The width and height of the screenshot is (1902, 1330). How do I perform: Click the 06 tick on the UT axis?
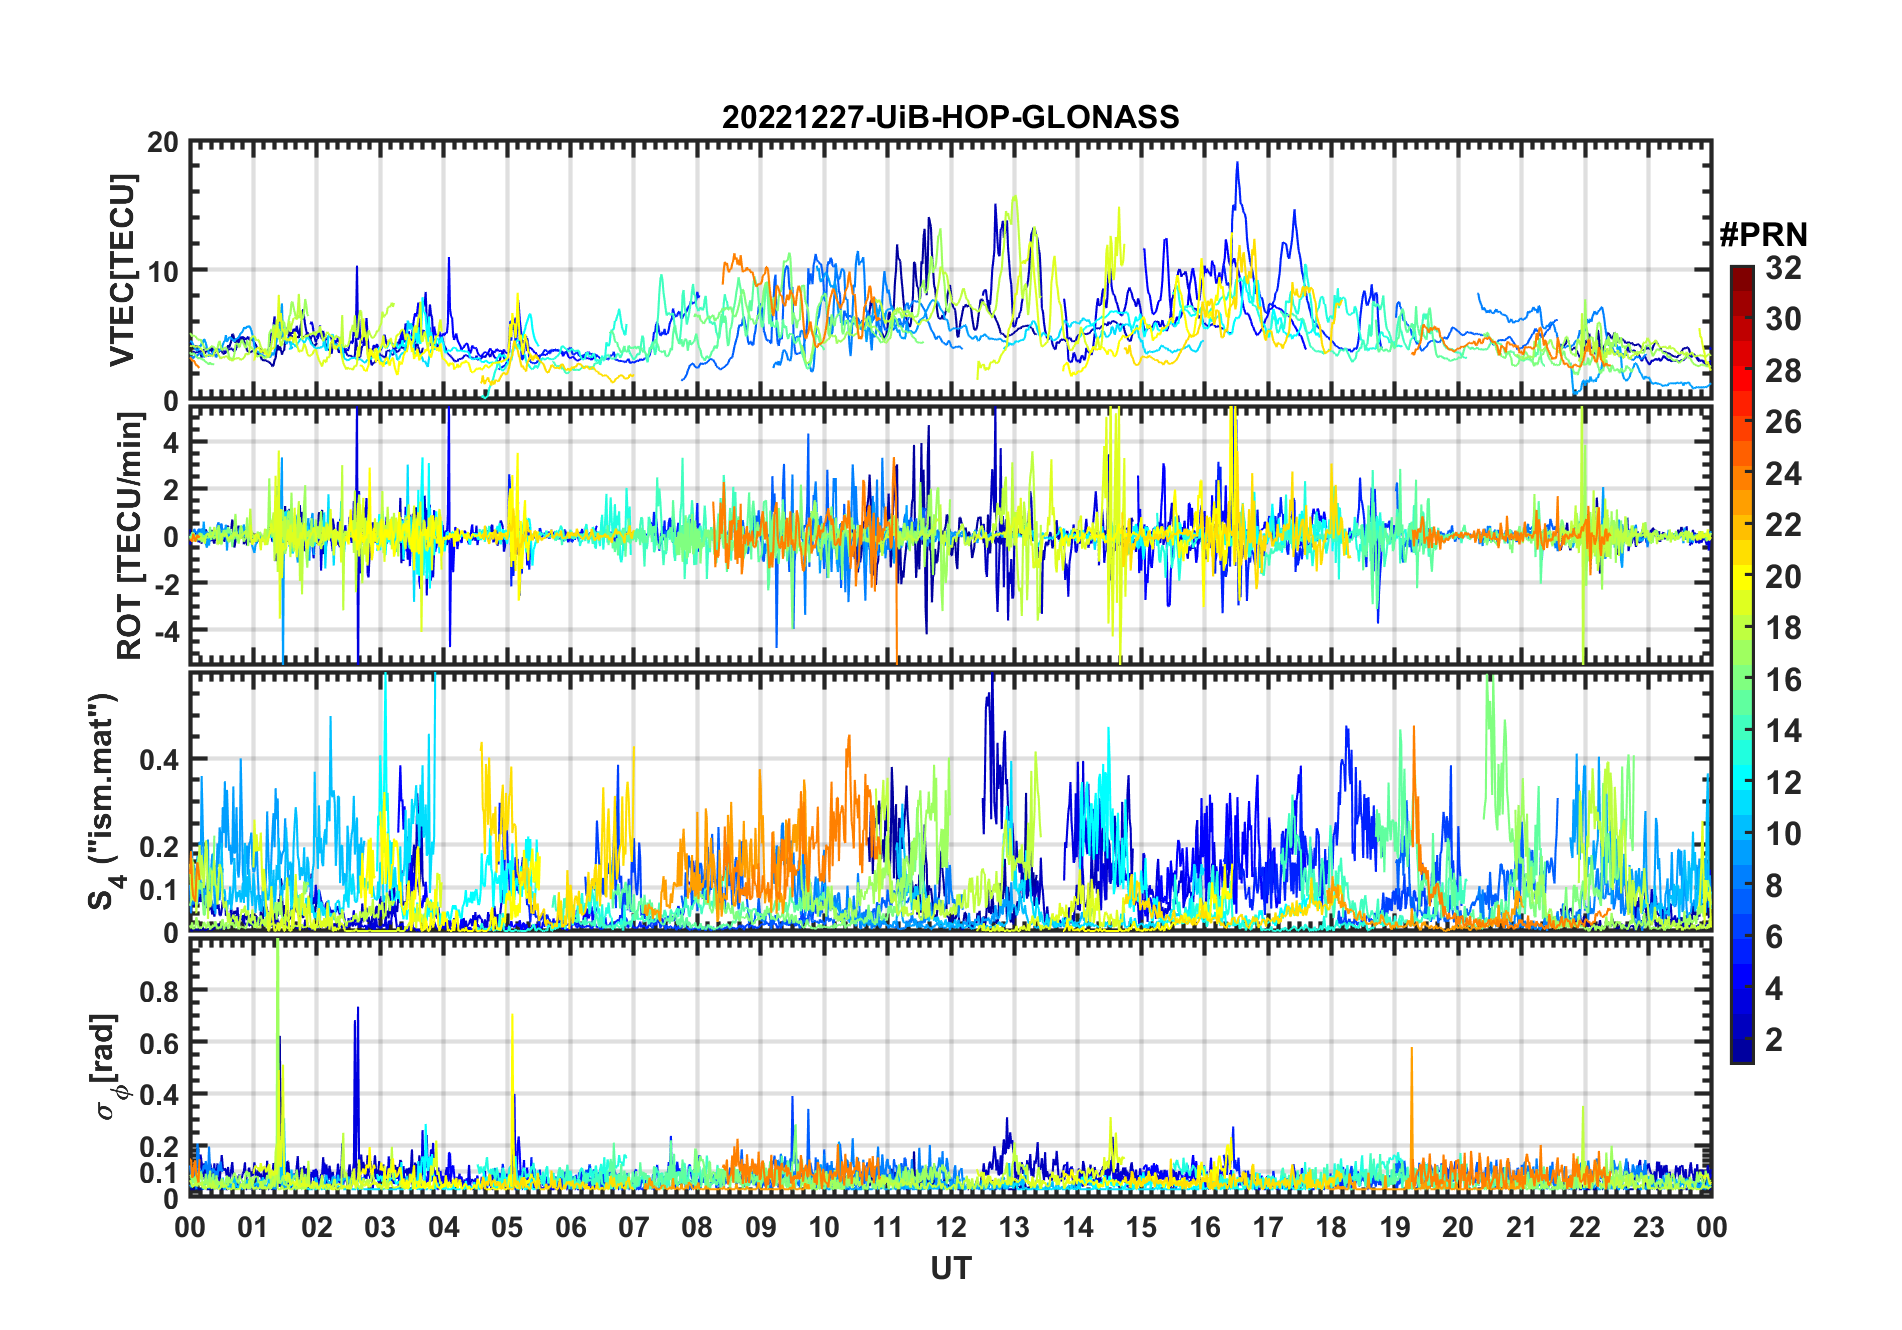(570, 1227)
